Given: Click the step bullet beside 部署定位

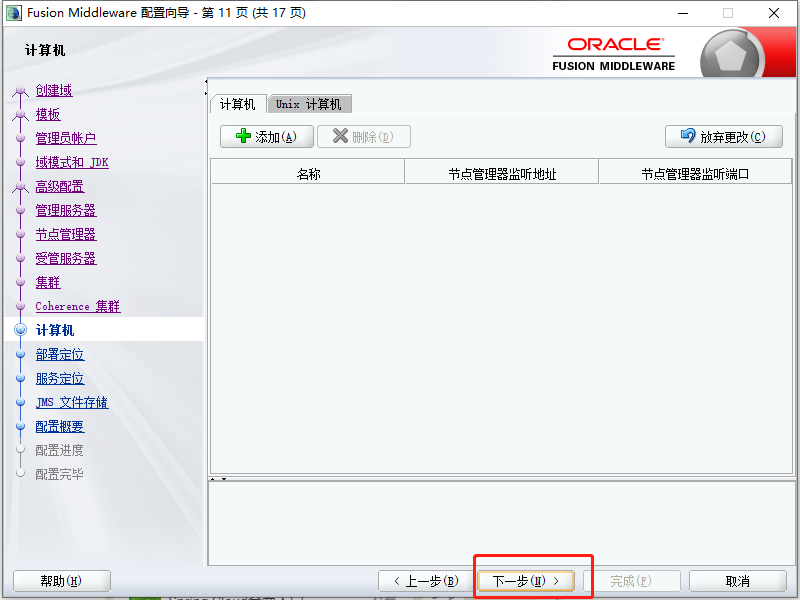Looking at the screenshot, I should point(20,354).
